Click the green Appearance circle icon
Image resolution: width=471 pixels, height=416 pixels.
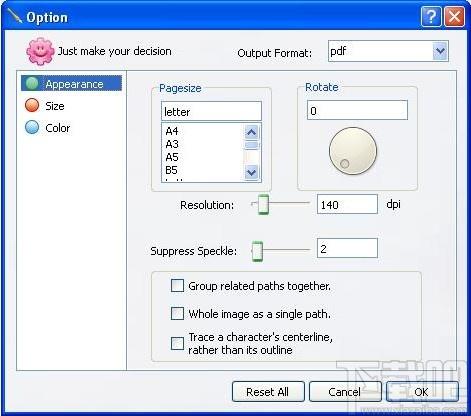(32, 83)
